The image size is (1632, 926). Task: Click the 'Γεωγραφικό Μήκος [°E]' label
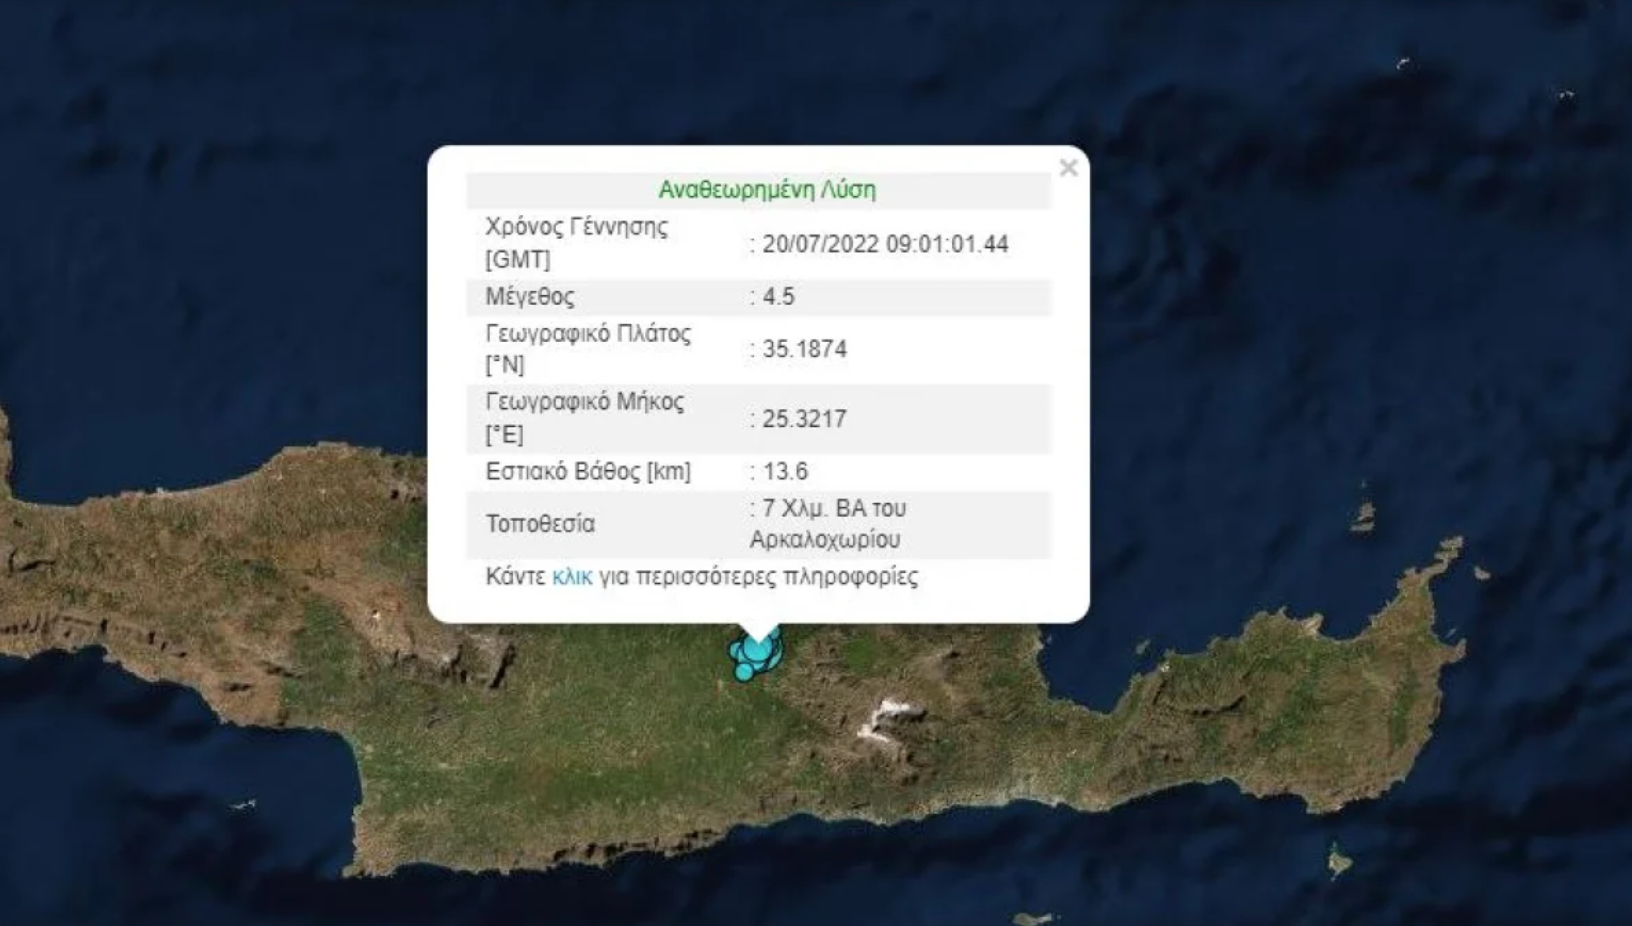(584, 417)
